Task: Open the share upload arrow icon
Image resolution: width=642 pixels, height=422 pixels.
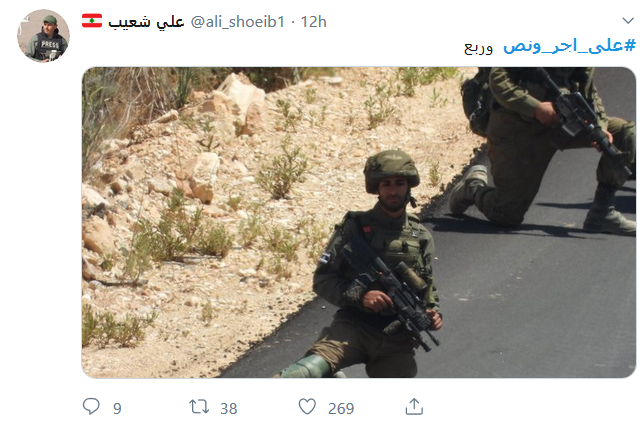Action: click(x=414, y=406)
